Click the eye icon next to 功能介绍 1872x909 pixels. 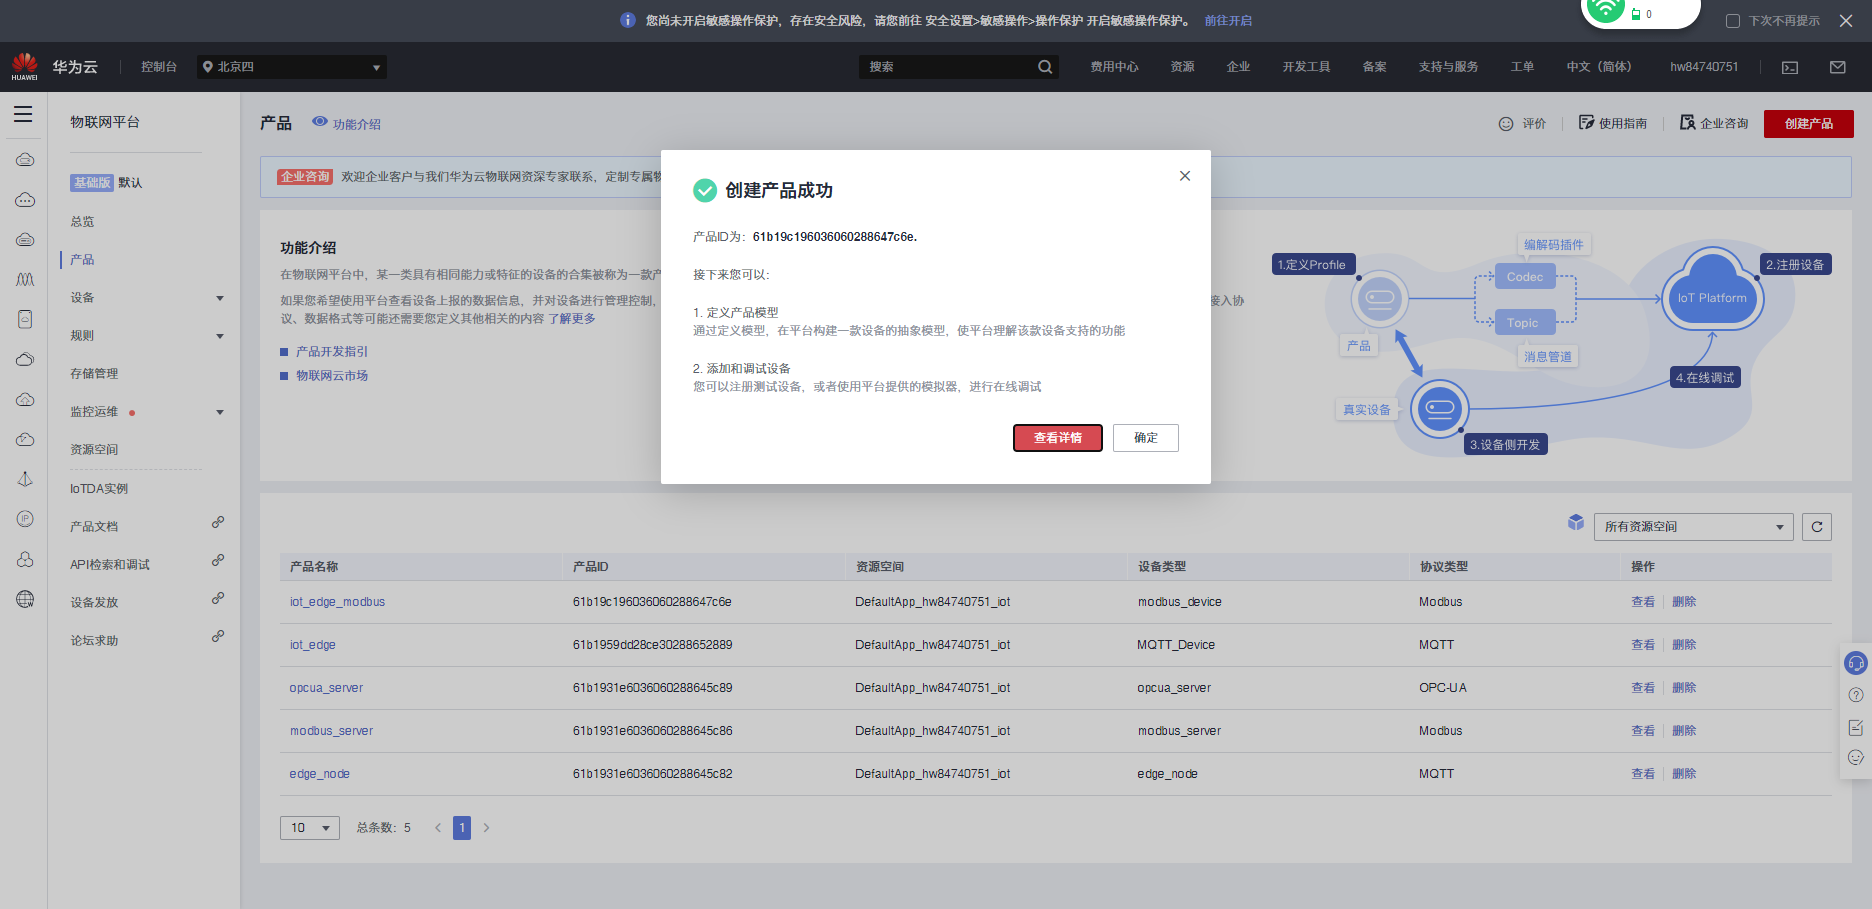coord(320,122)
